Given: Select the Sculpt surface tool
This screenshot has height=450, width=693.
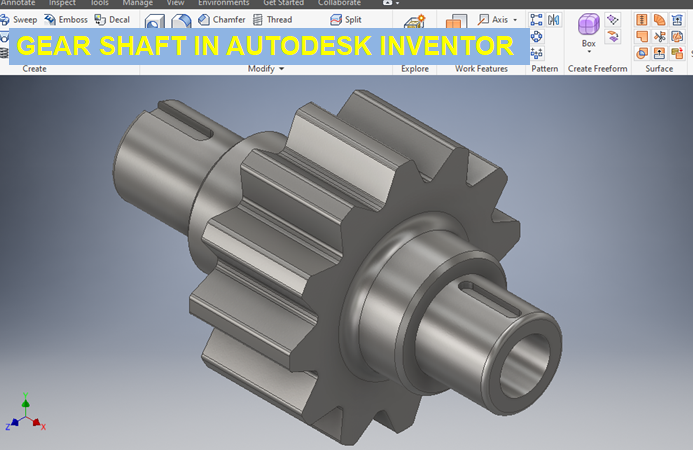Looking at the screenshot, I should (642, 53).
